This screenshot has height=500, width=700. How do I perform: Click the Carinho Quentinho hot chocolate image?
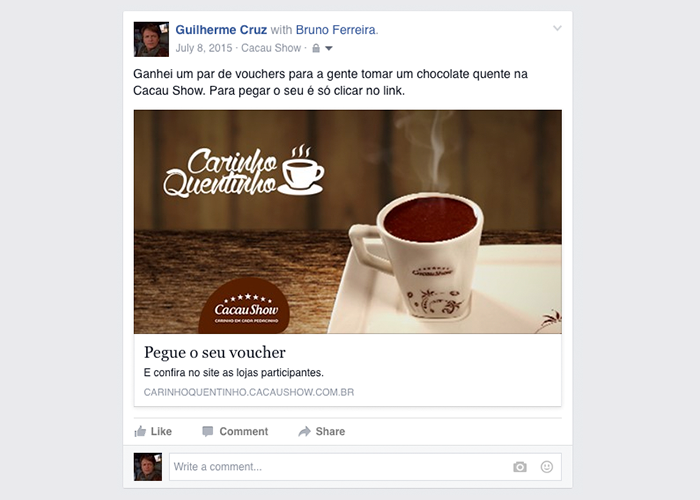pos(348,222)
